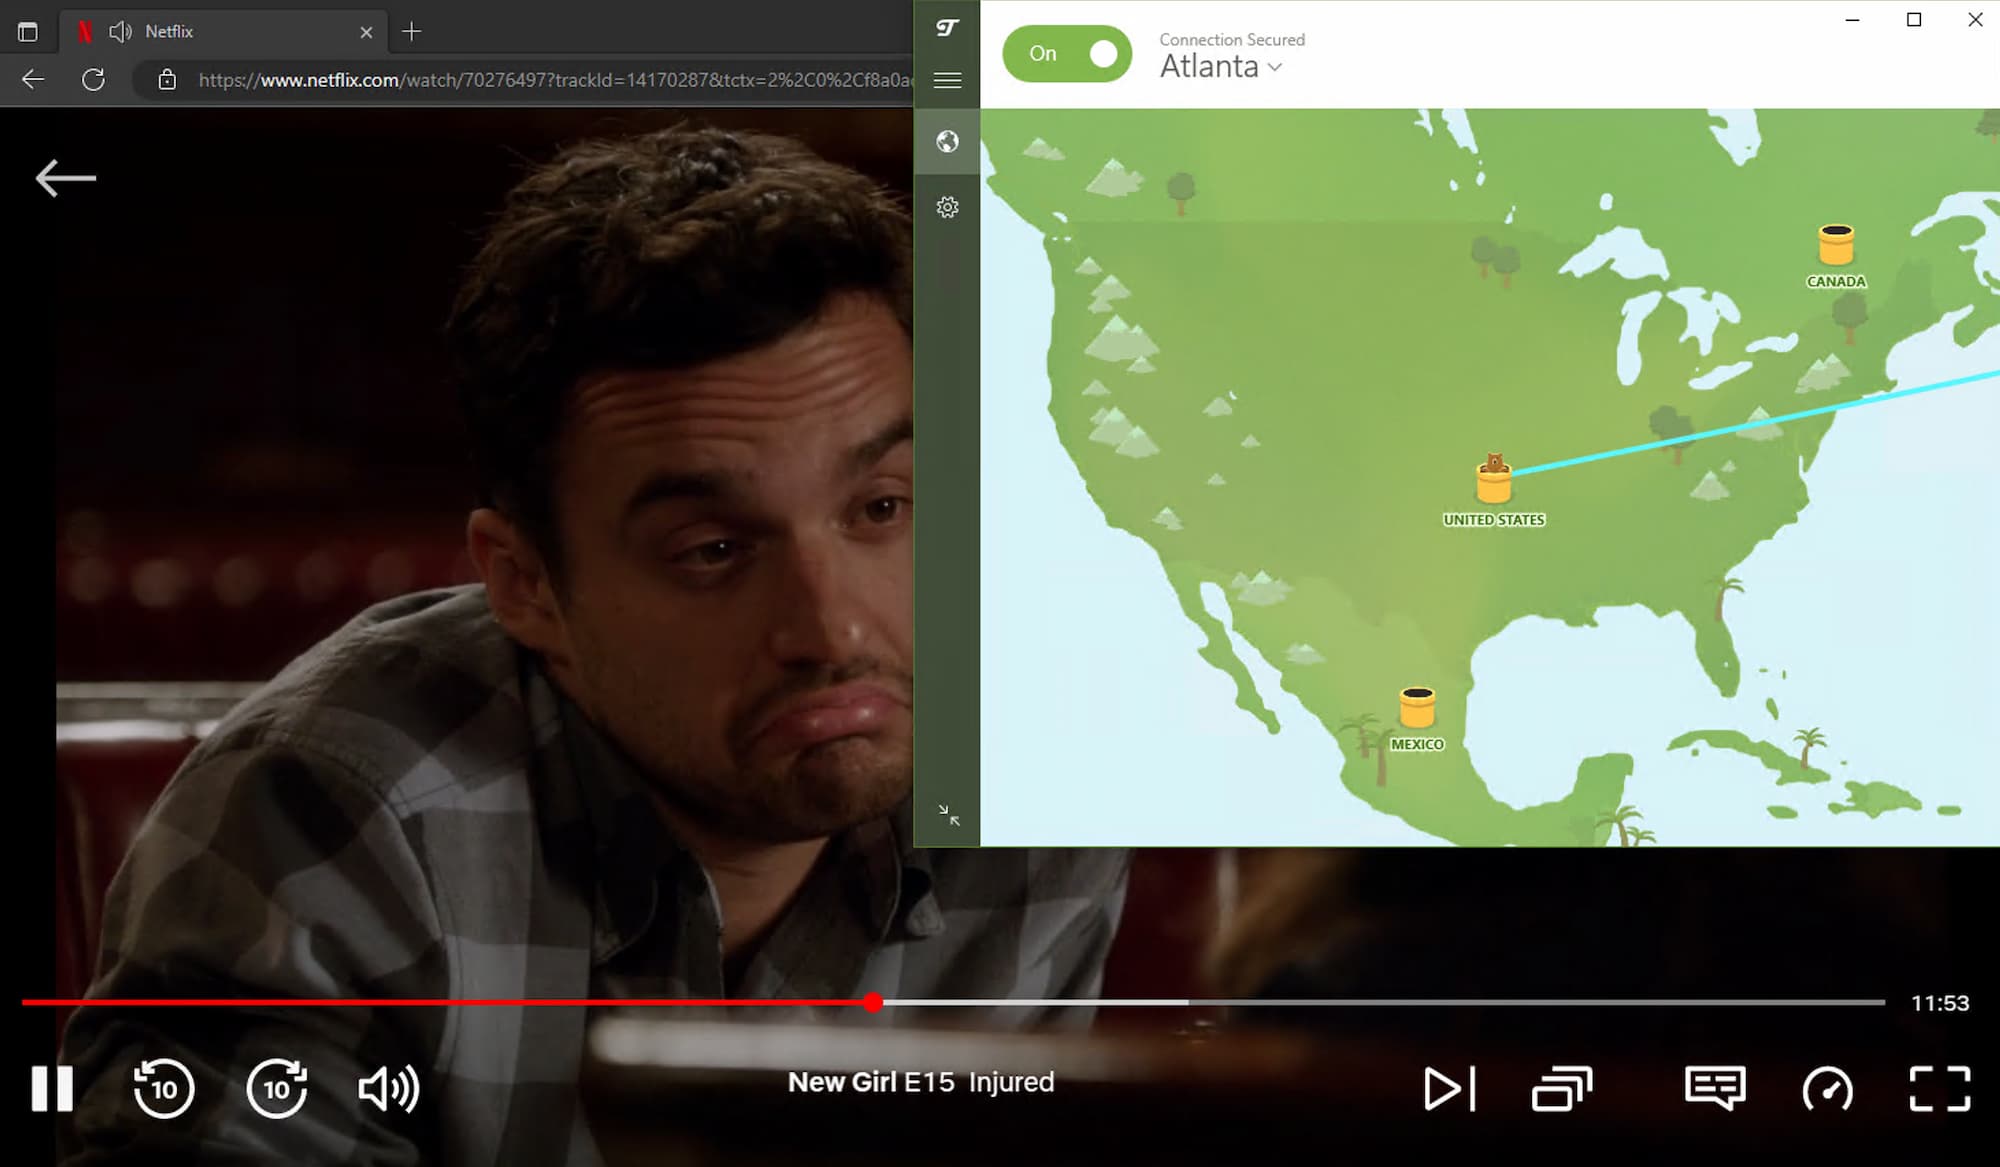Click the volume/audio icon on Netflix
This screenshot has width=2000, height=1167.
tap(388, 1088)
